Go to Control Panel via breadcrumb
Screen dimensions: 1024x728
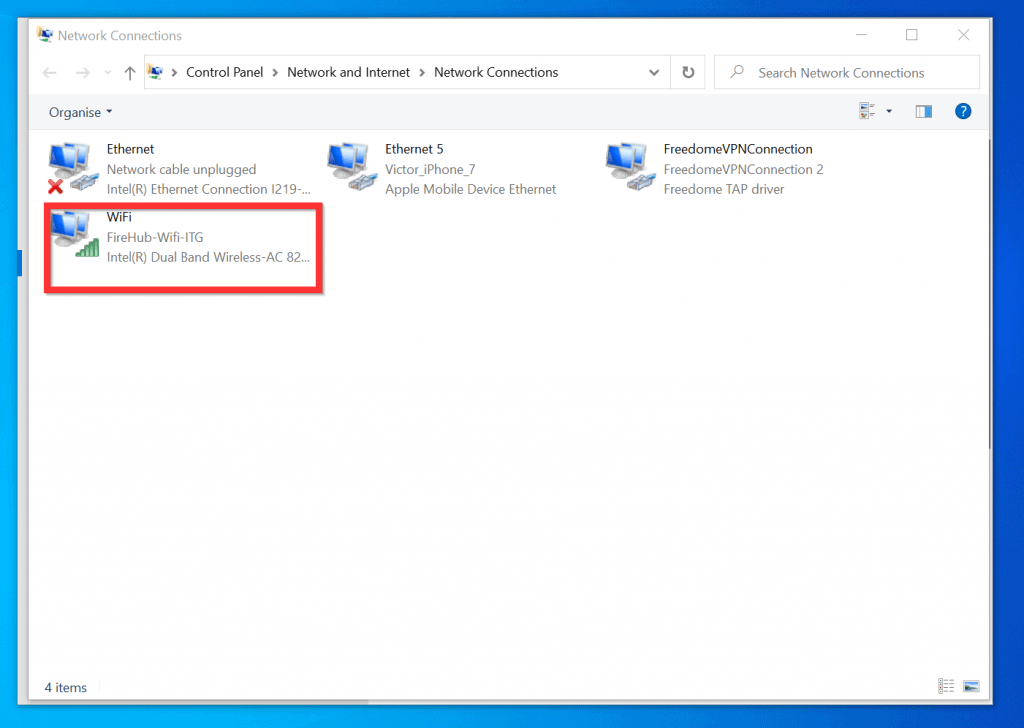(224, 72)
